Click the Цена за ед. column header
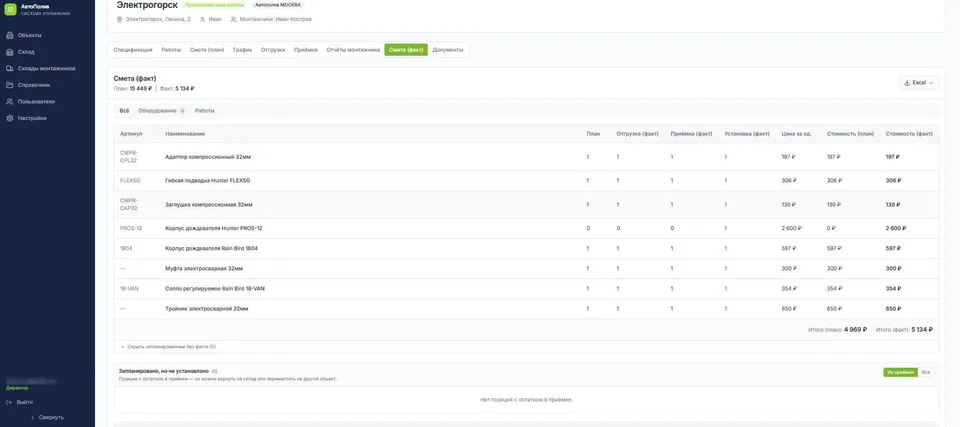Viewport: 960px width, 427px height. (x=797, y=134)
